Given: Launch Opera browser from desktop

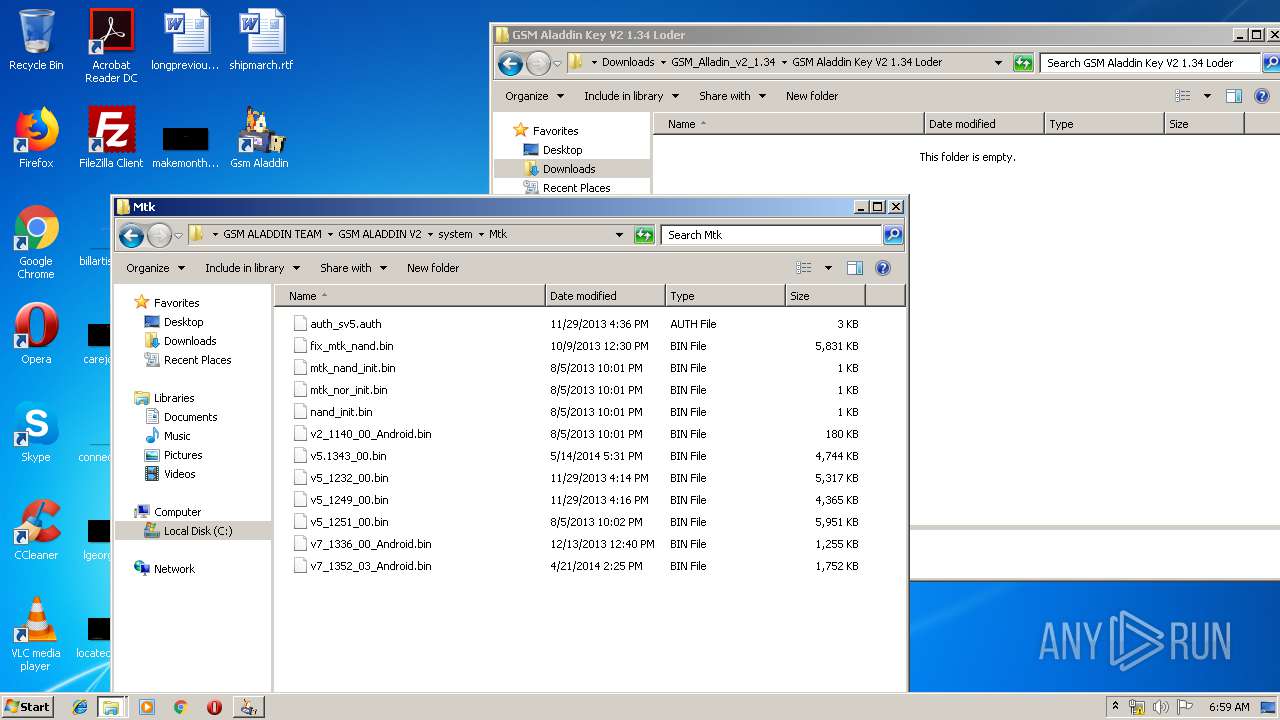Looking at the screenshot, I should click(36, 334).
